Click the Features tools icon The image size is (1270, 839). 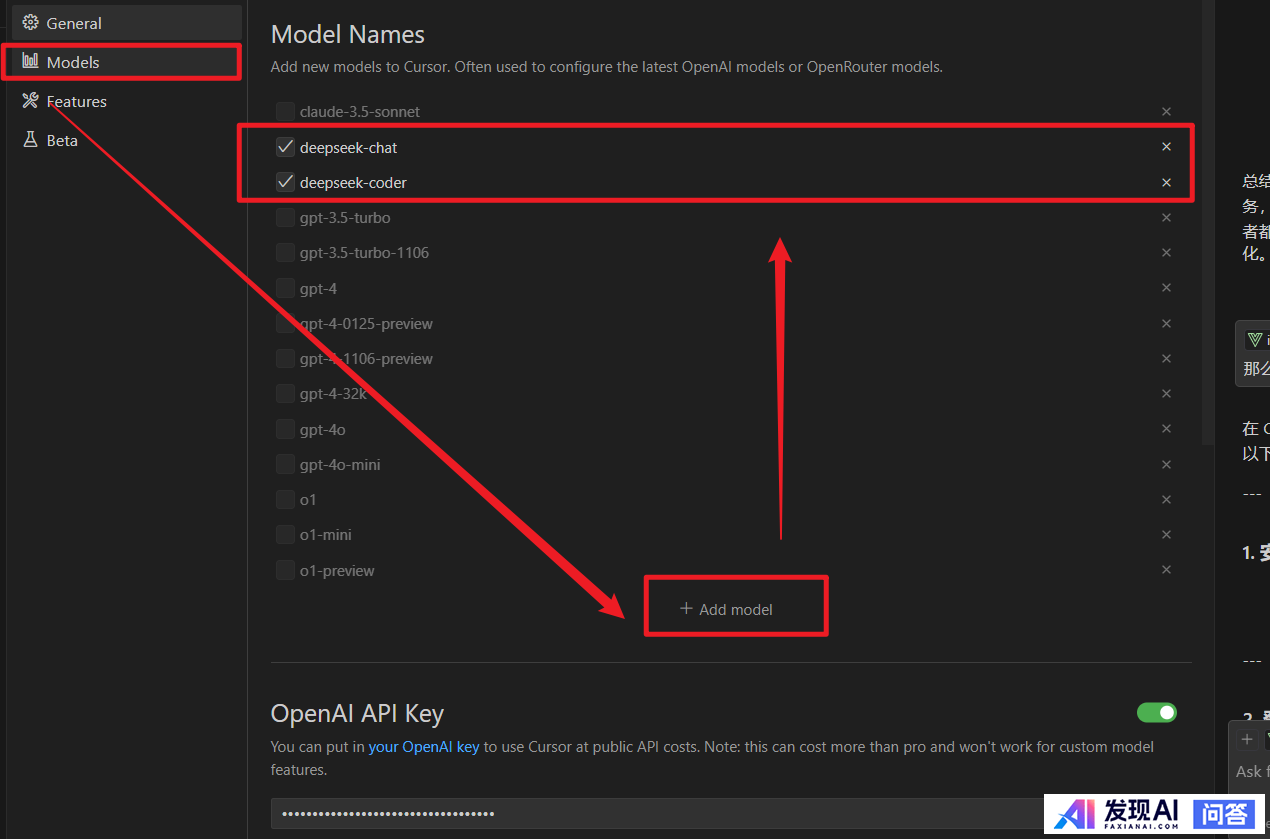[30, 100]
